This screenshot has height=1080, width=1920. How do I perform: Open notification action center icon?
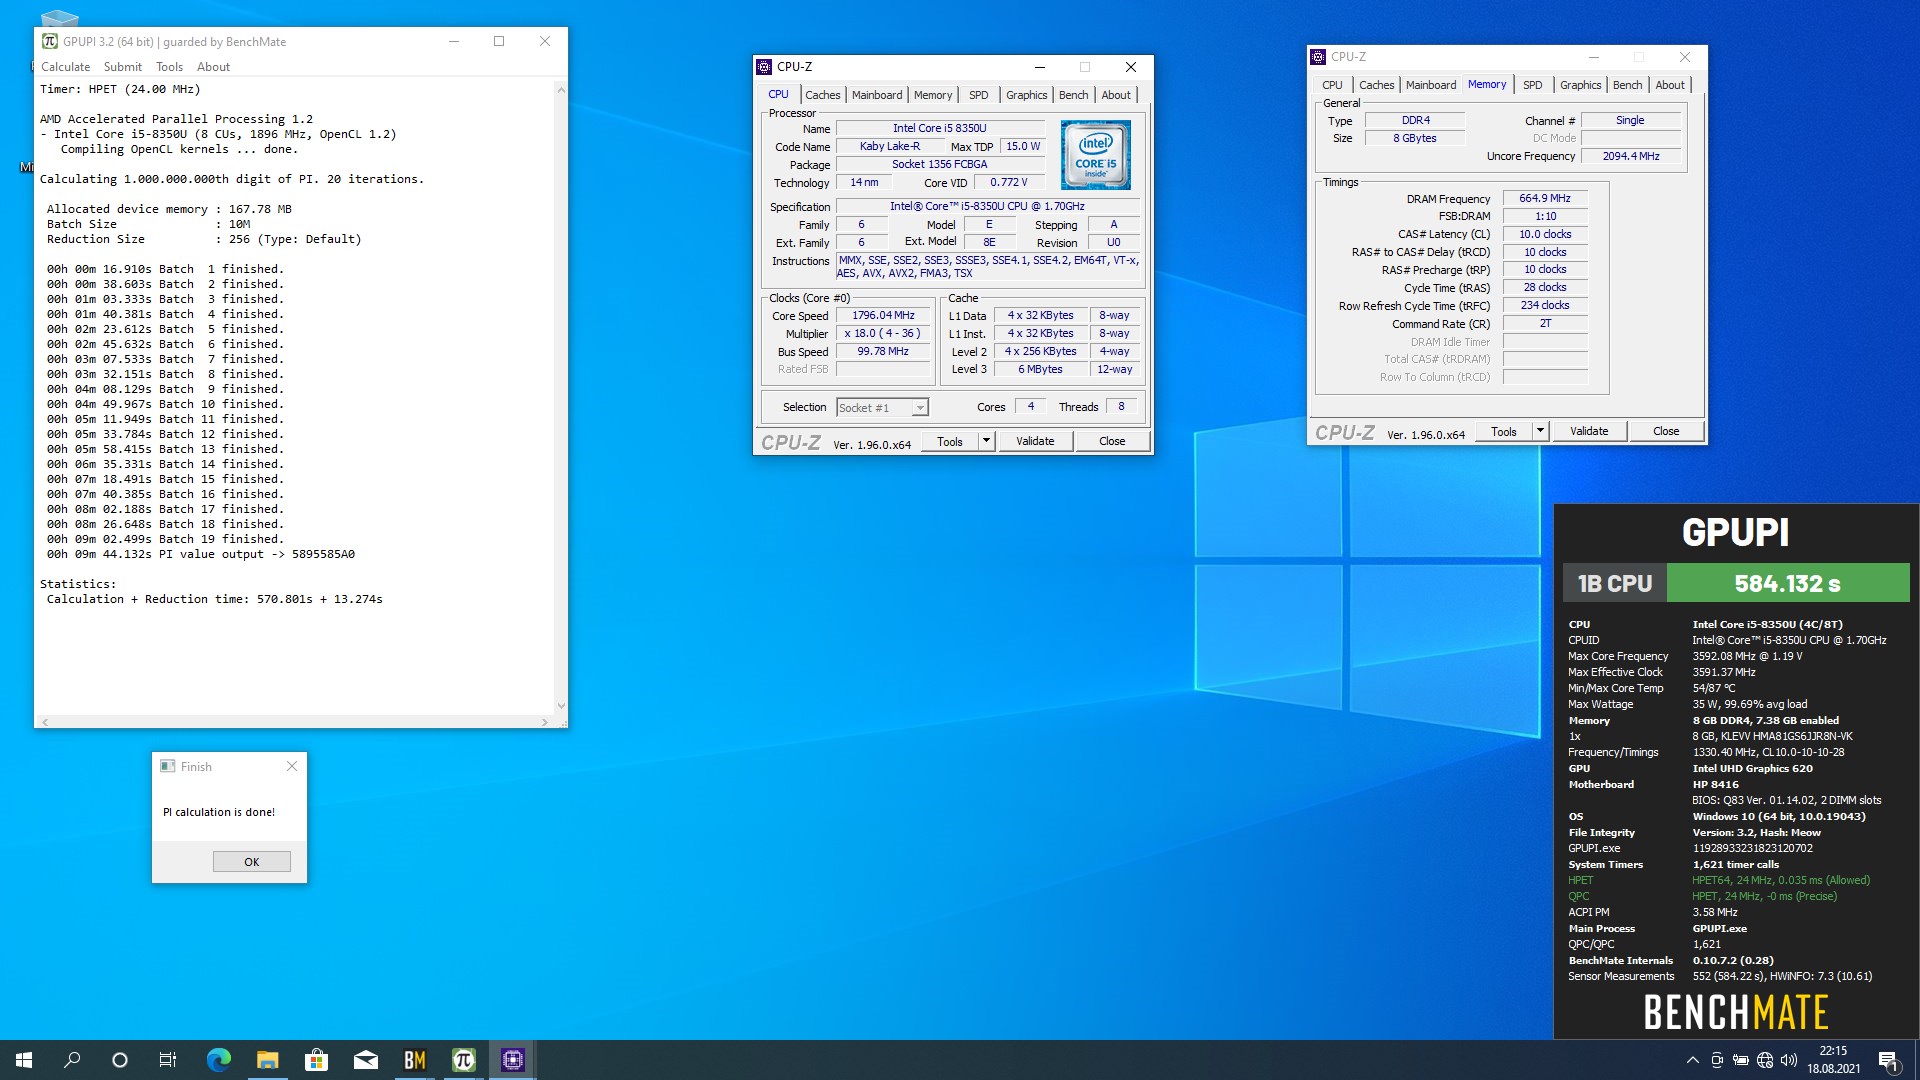(x=1888, y=1060)
